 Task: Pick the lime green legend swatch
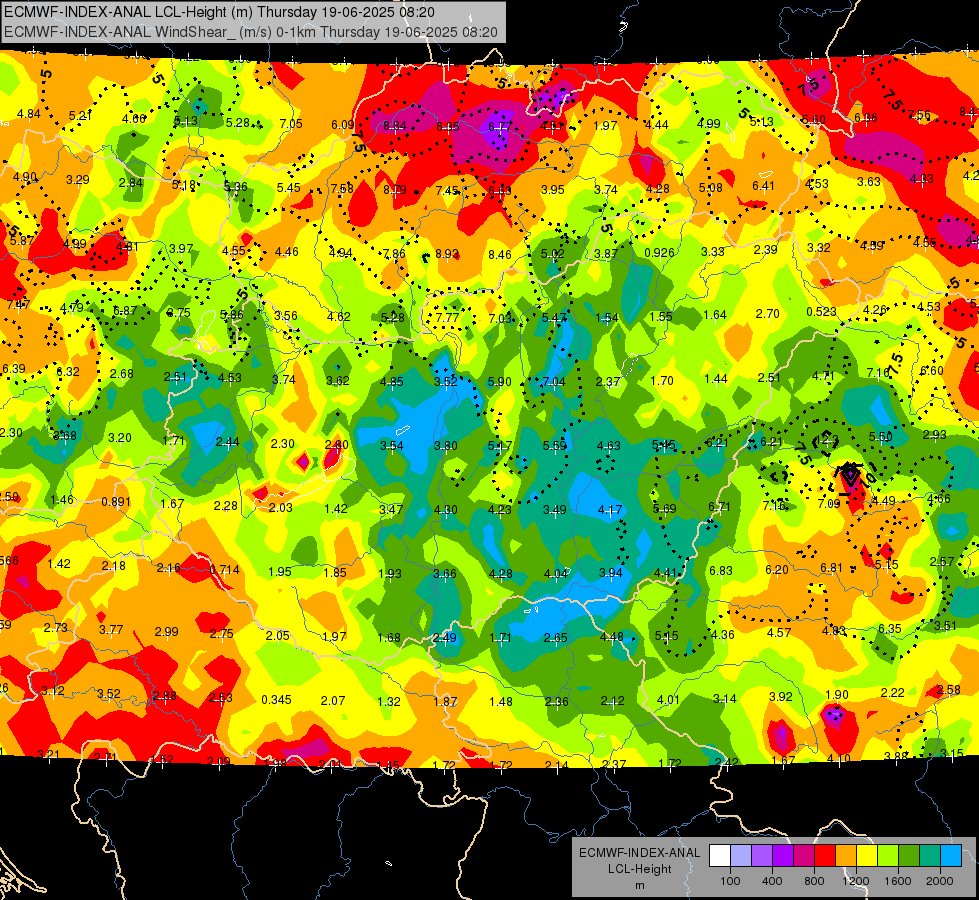888,856
